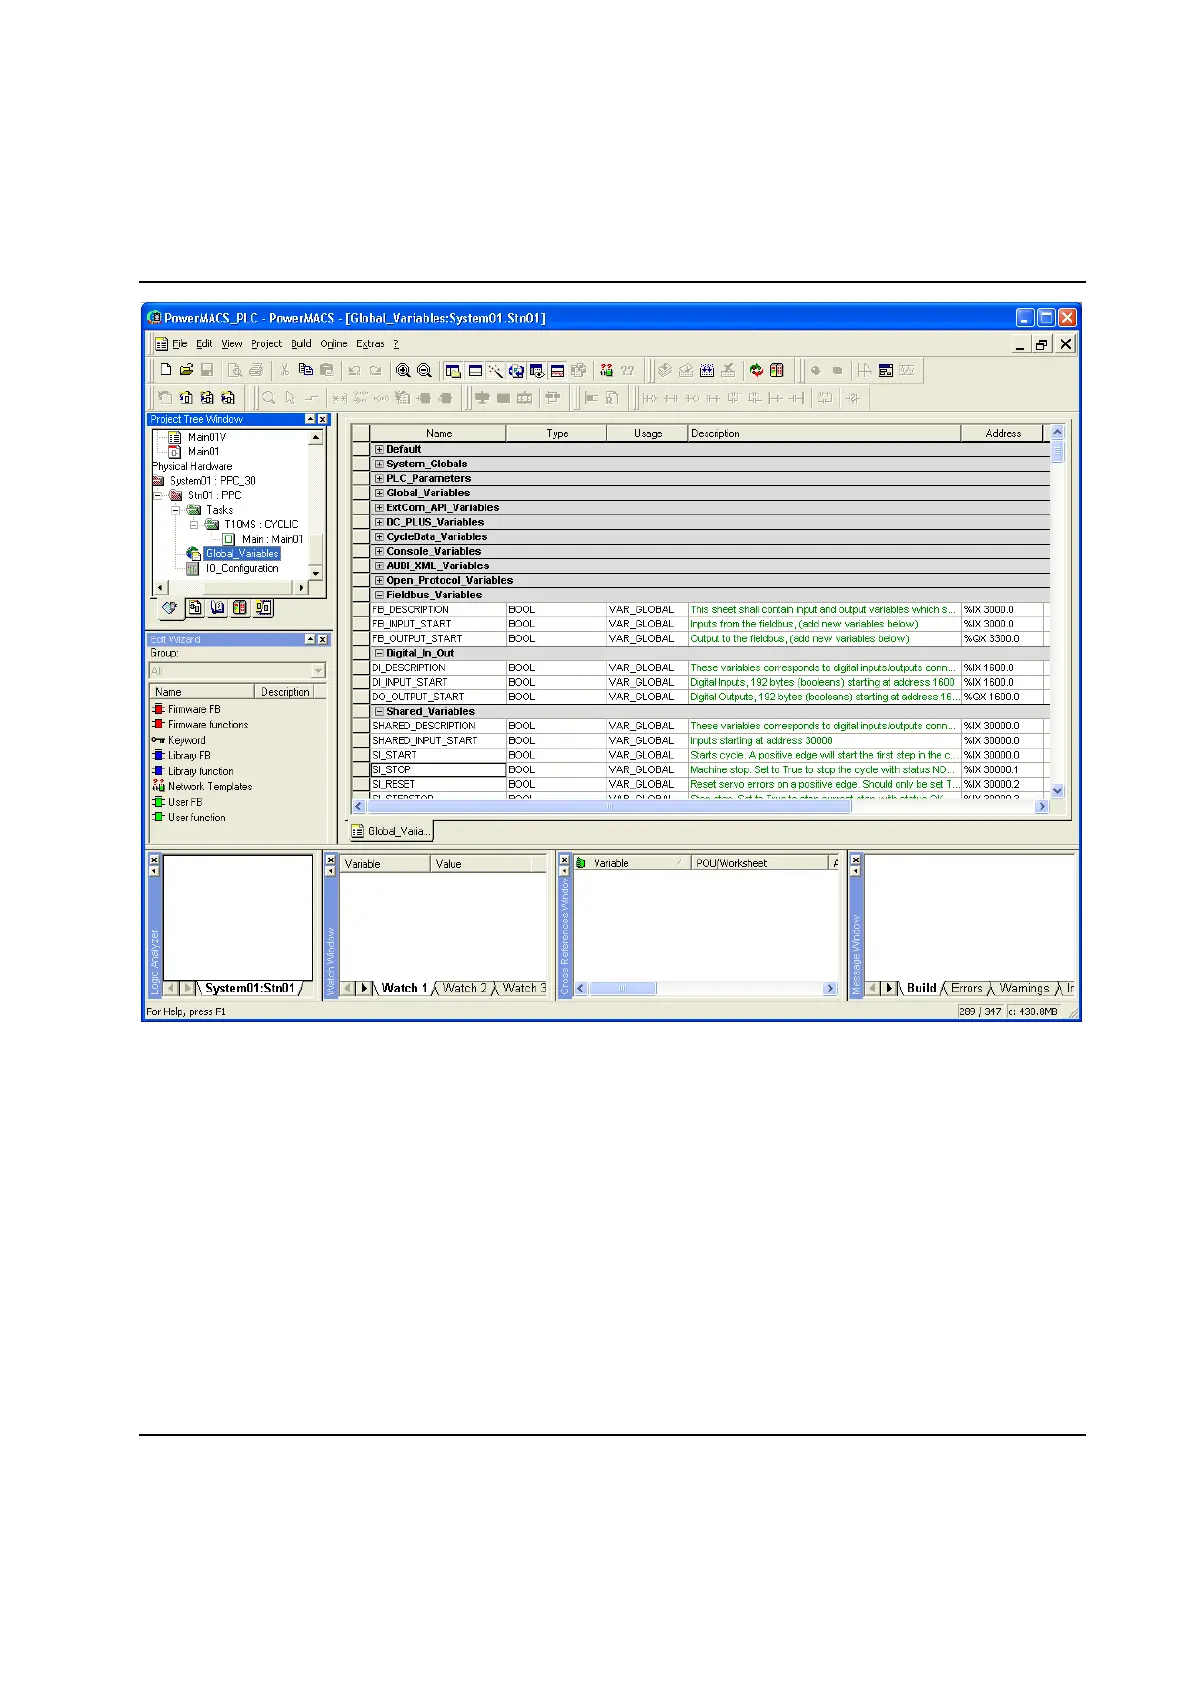Screen dimensions: 1191x1683
Task: Click the Network Templates wizard icon
Action: [158, 786]
